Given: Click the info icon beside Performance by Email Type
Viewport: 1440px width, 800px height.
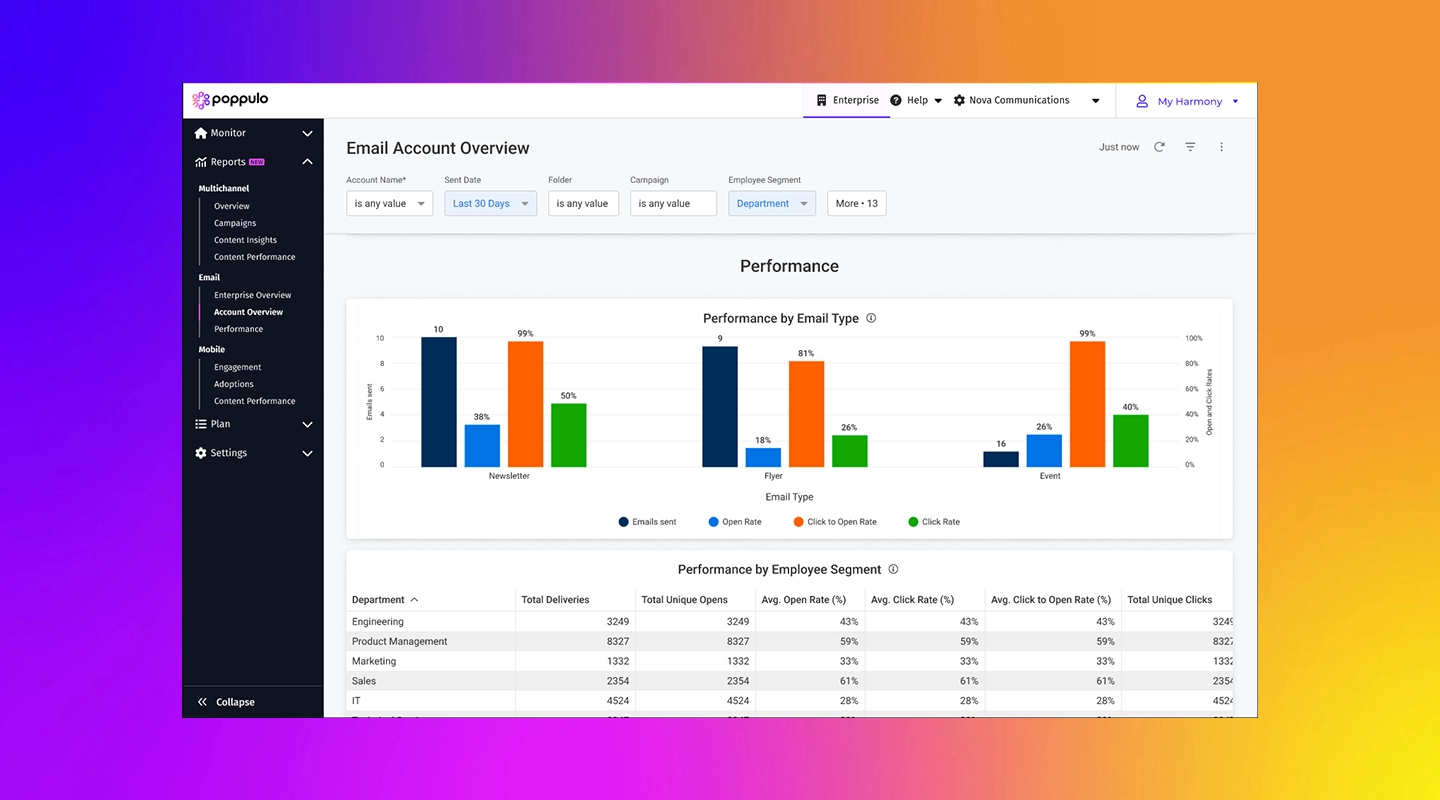Looking at the screenshot, I should point(871,318).
